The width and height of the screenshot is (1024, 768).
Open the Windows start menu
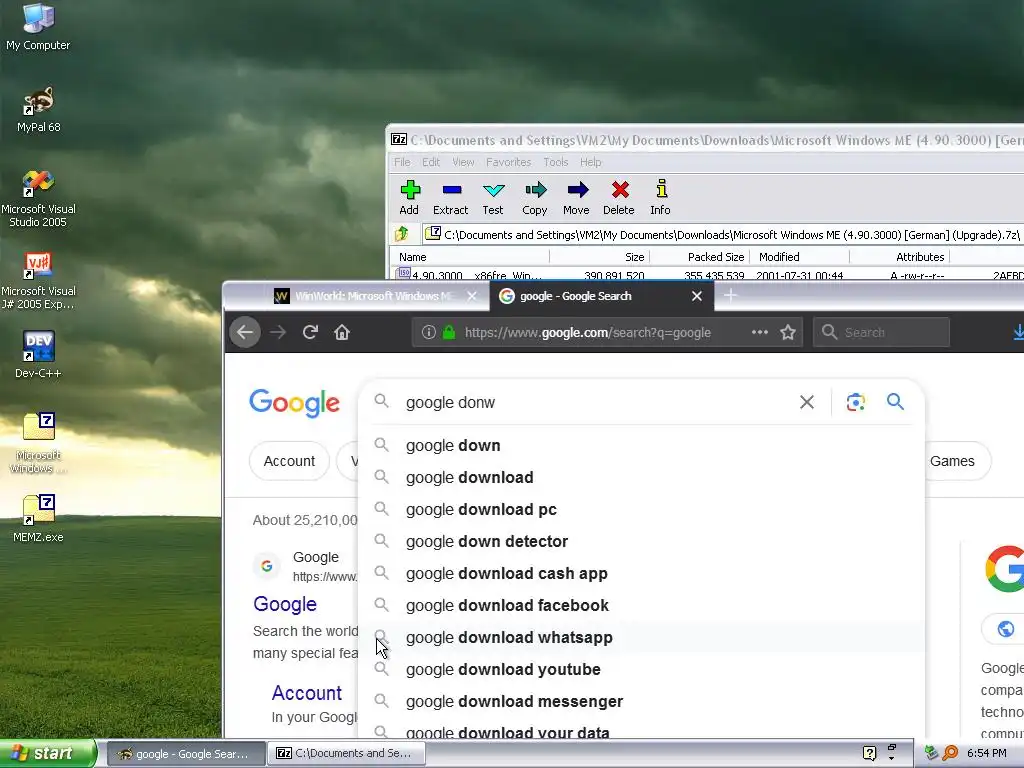click(47, 754)
